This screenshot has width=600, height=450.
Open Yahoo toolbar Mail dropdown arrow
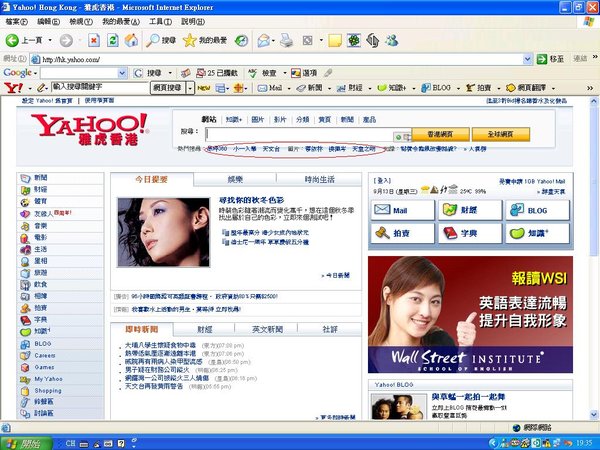[x=289, y=88]
